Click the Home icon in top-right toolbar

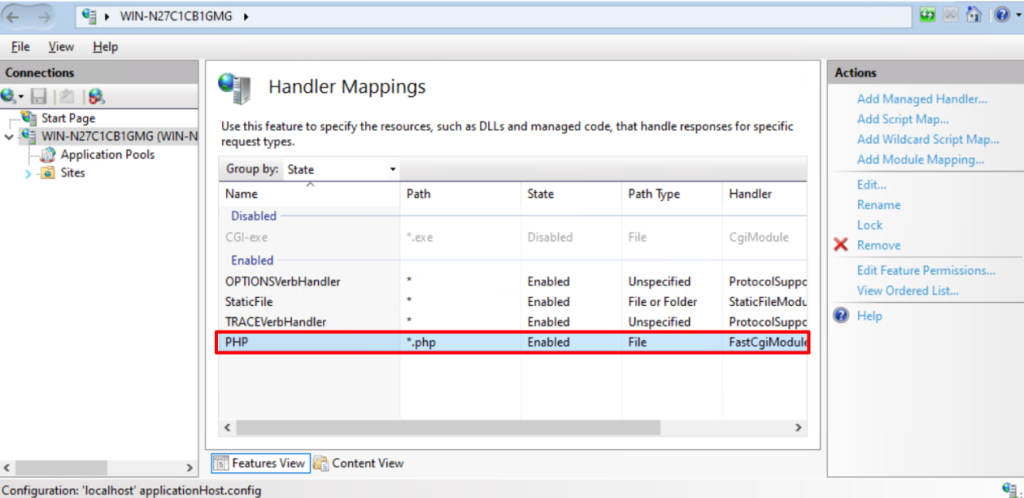point(973,16)
